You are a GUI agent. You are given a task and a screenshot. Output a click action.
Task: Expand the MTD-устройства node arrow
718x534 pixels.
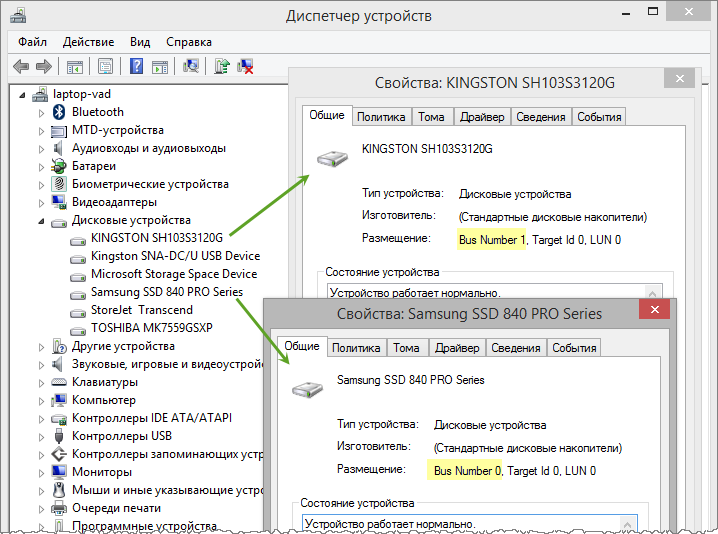(x=41, y=131)
